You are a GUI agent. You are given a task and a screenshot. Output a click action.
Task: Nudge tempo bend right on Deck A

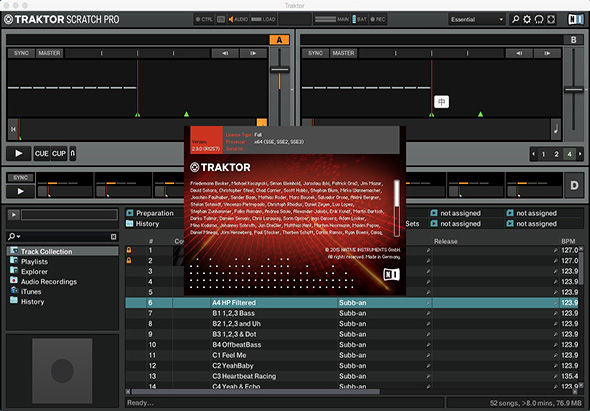[253, 53]
